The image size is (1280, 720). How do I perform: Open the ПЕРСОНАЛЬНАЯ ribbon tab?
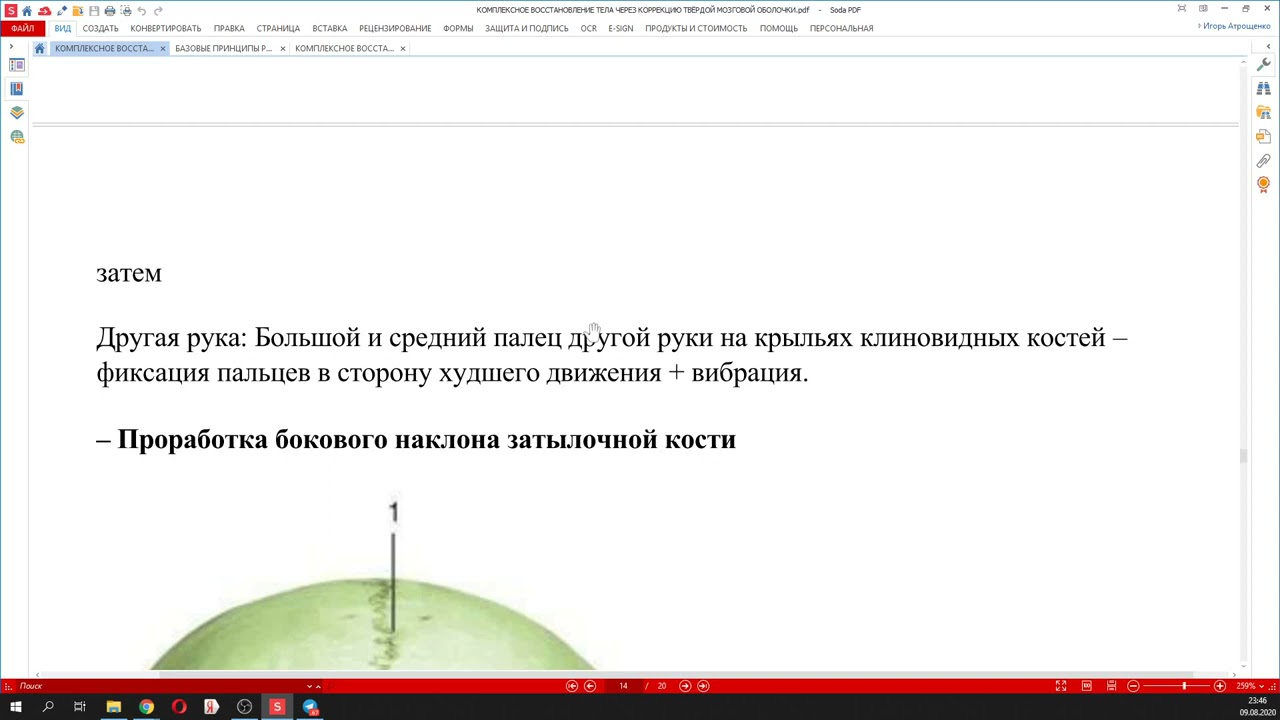pos(842,28)
